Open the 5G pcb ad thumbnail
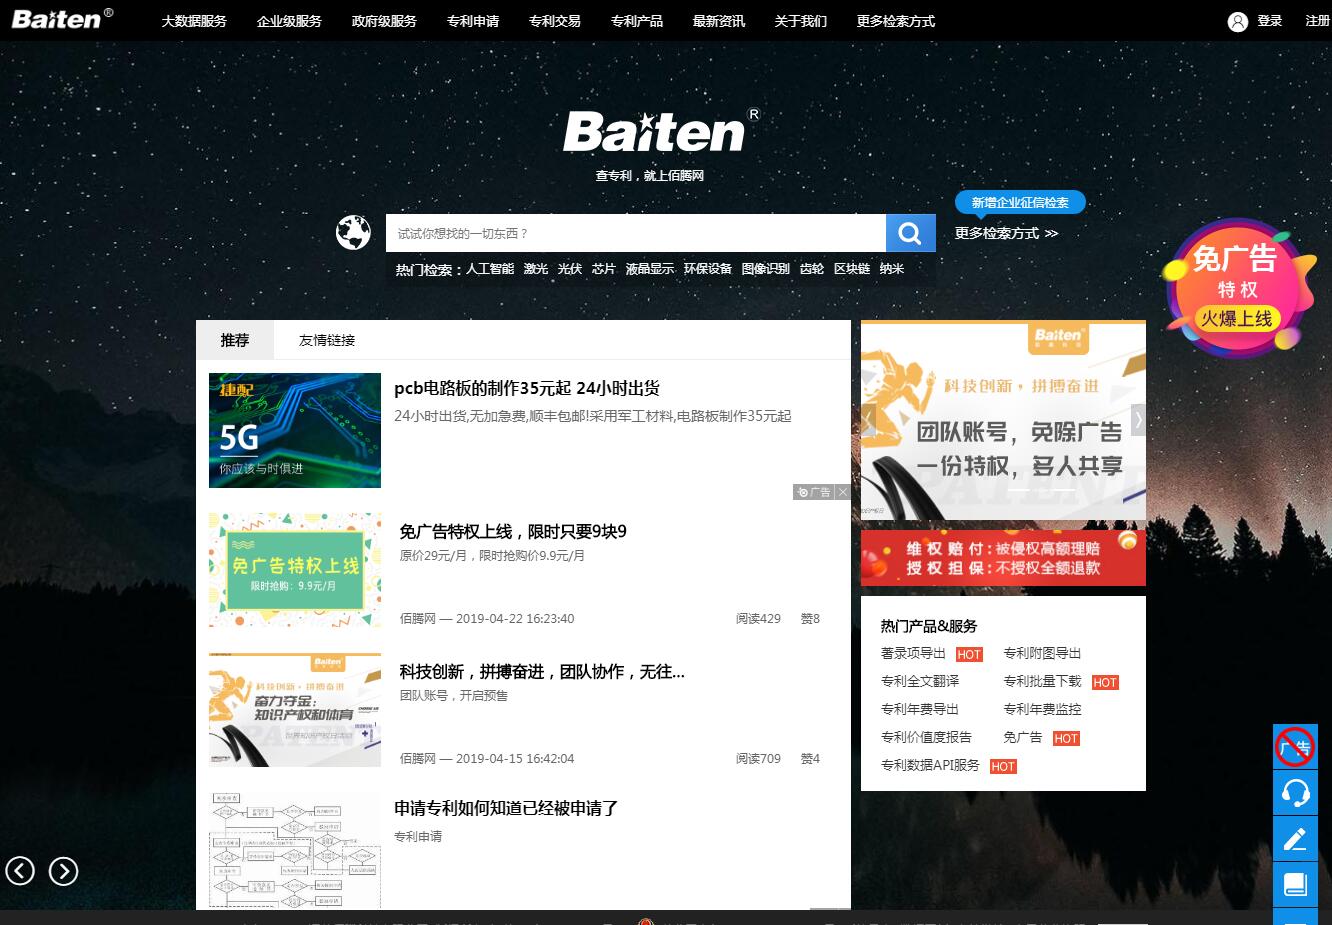 295,430
